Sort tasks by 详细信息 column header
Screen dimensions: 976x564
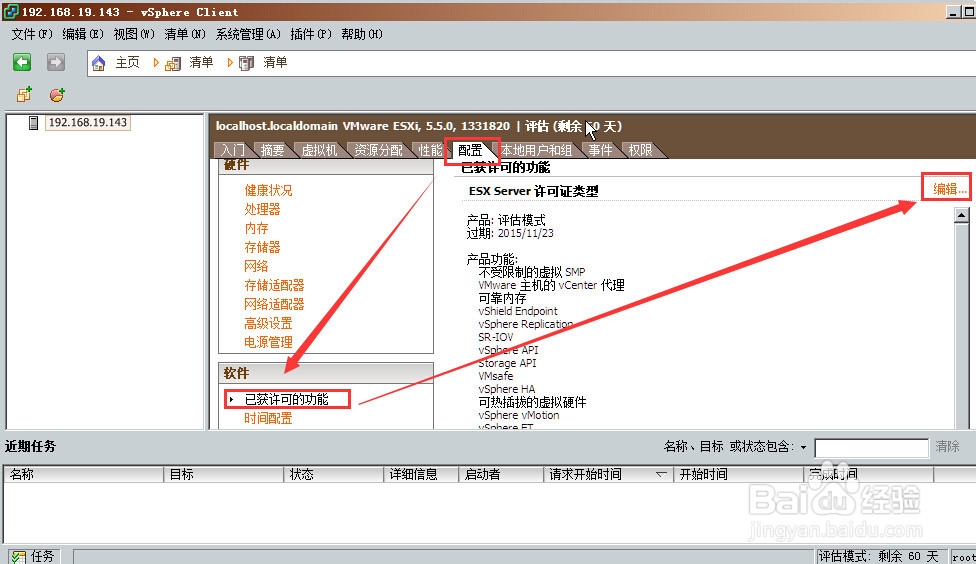coord(421,474)
